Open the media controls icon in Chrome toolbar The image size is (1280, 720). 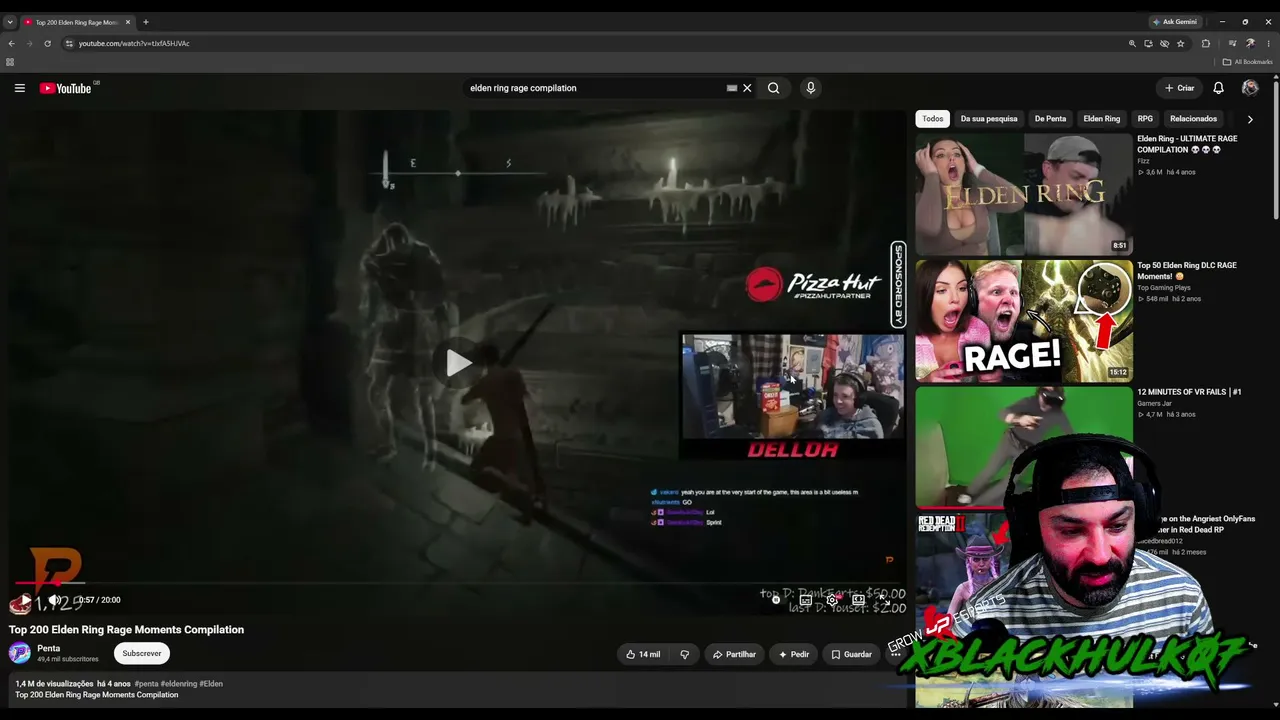coord(1232,43)
